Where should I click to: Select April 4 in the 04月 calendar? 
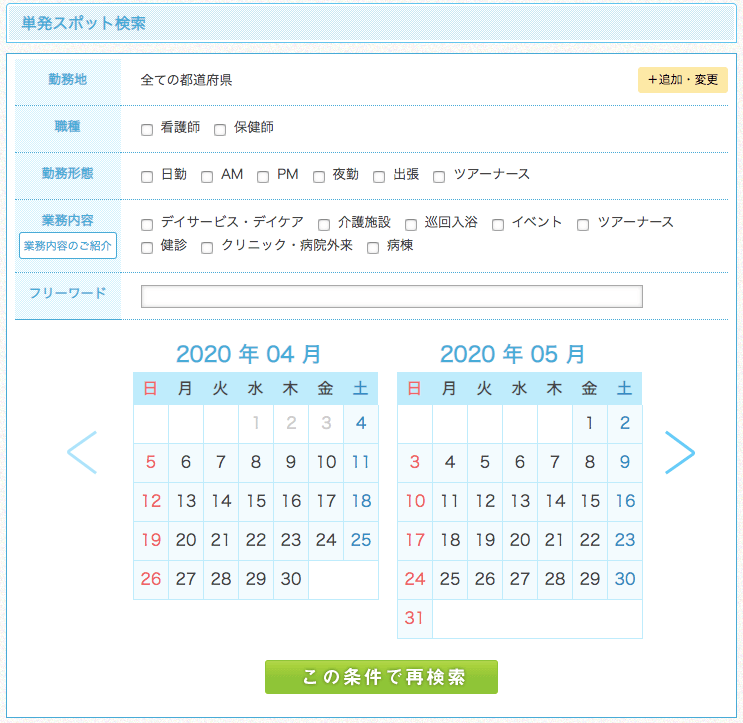pyautogui.click(x=361, y=424)
